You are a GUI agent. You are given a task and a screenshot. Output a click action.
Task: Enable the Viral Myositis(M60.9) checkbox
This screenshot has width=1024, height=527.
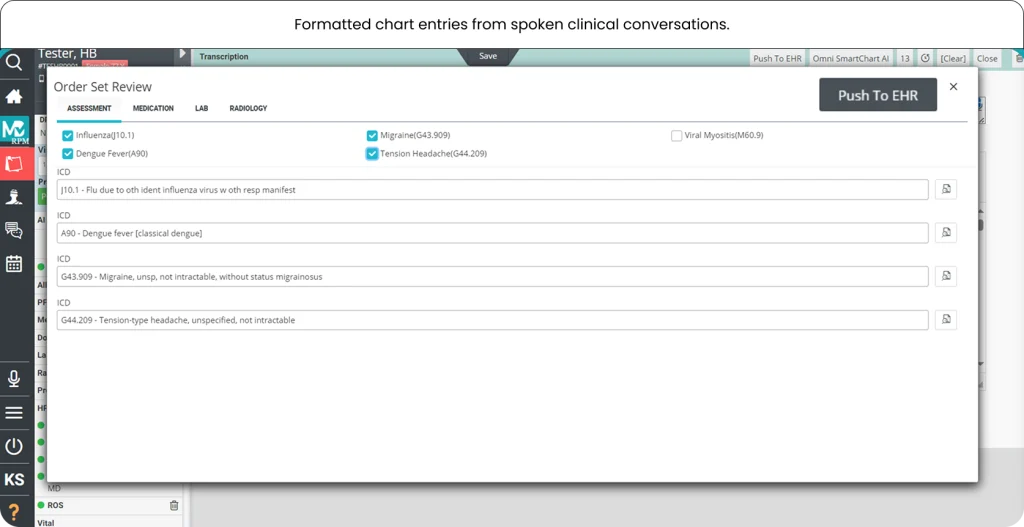pyautogui.click(x=677, y=135)
